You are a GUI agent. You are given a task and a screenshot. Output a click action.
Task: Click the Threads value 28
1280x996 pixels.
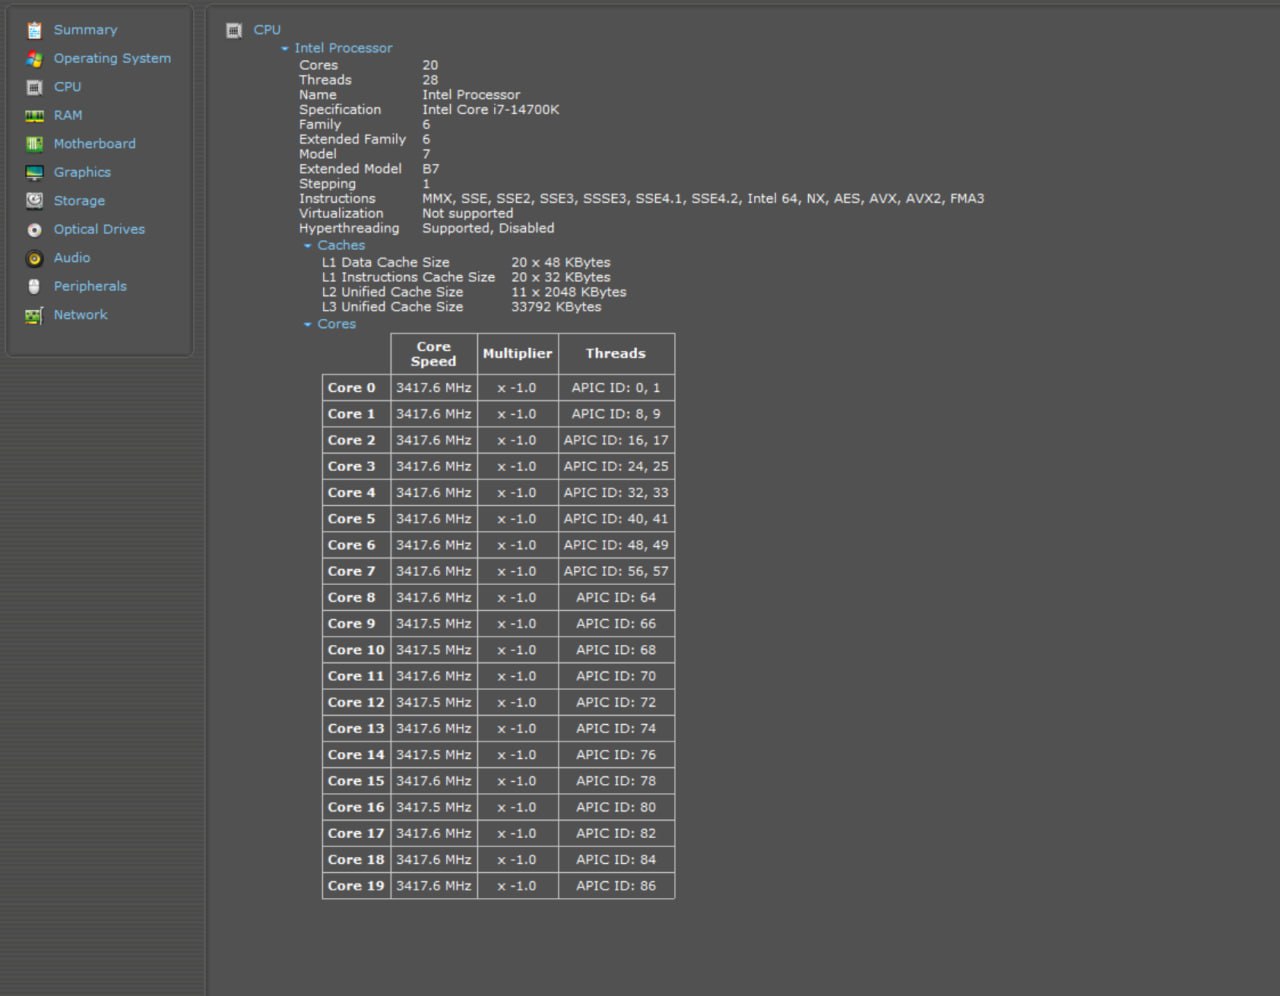pos(430,80)
